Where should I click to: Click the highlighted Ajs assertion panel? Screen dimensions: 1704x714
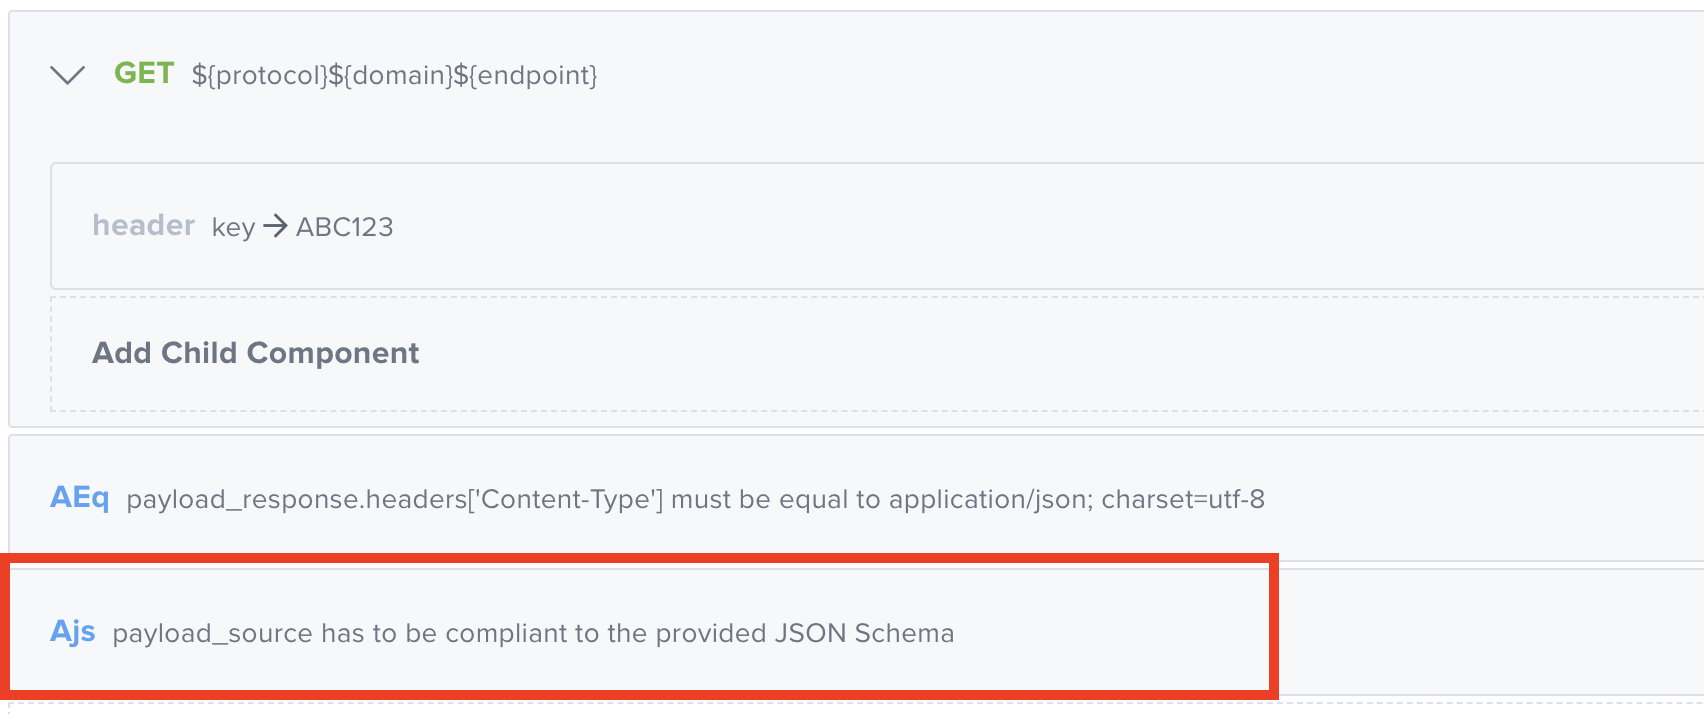point(640,630)
